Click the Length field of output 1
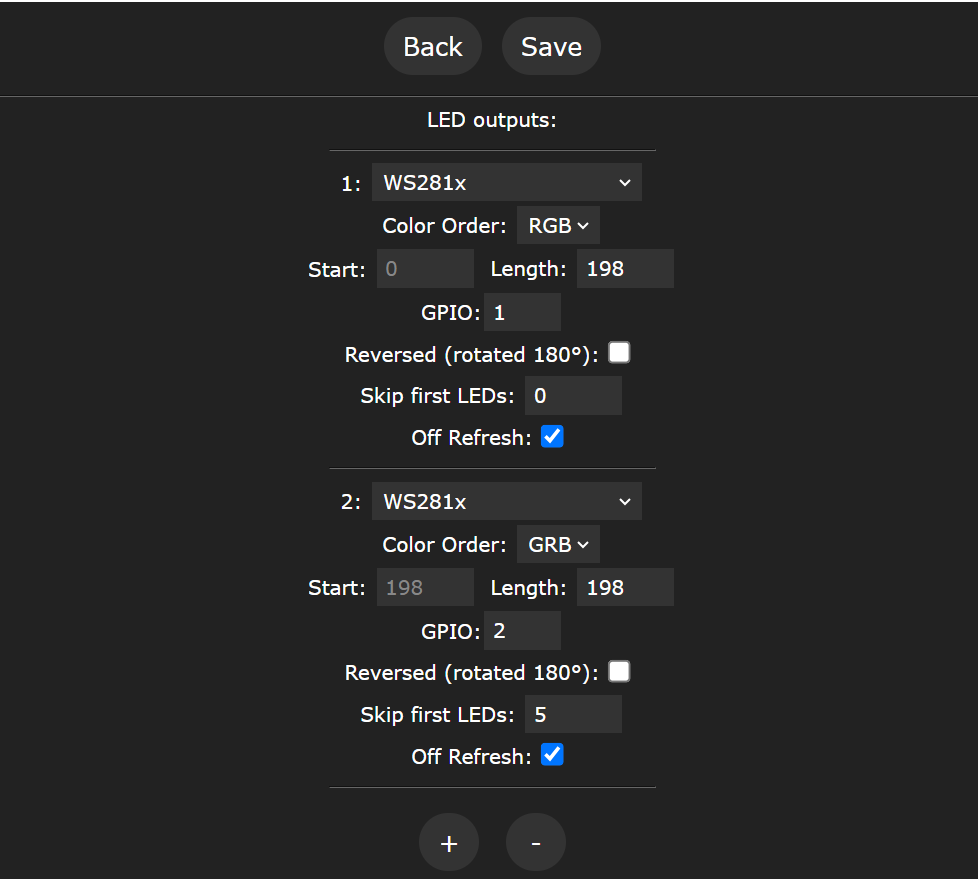The width and height of the screenshot is (978, 879). [x=624, y=269]
